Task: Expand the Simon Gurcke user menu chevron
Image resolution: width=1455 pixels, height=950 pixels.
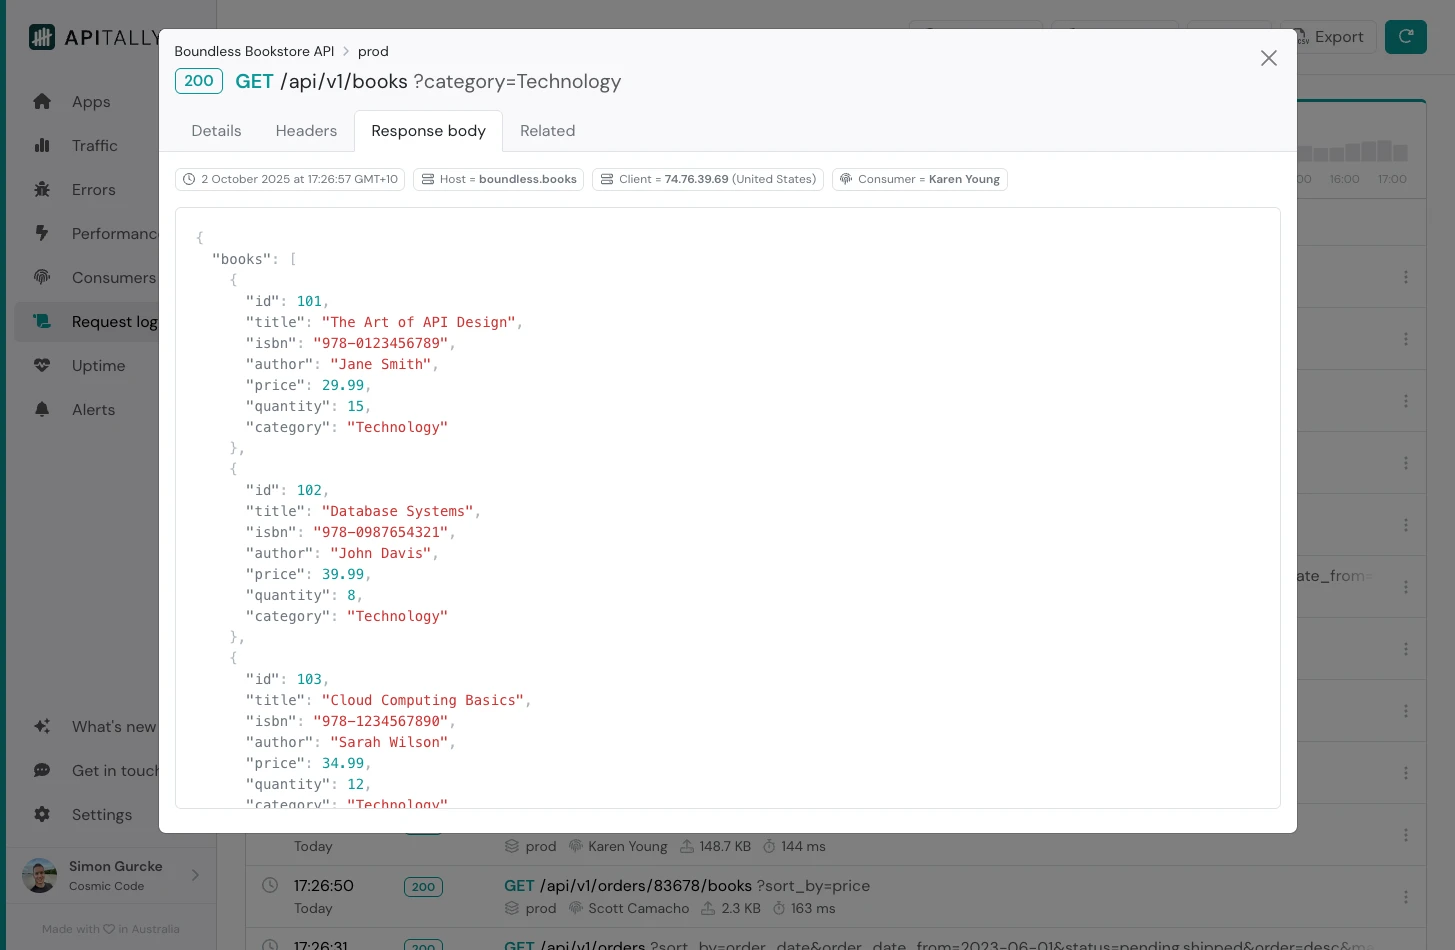Action: point(195,875)
